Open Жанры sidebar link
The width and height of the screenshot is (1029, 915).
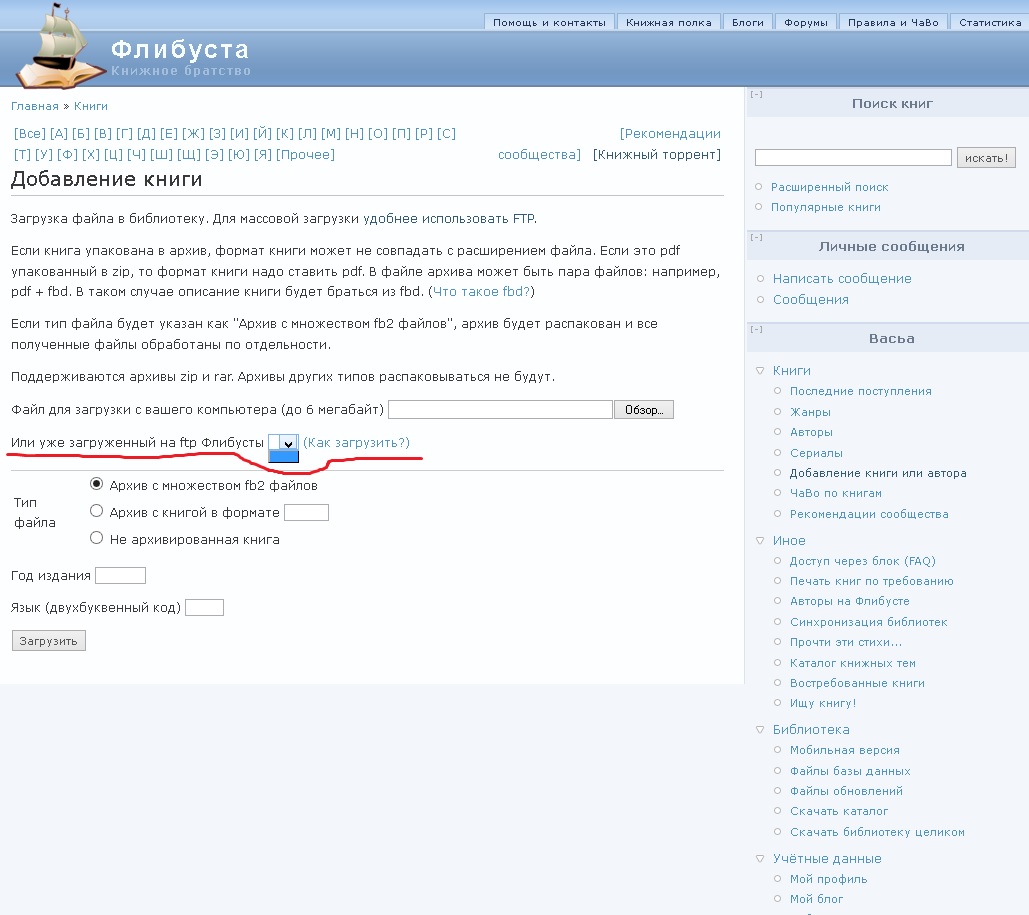[810, 412]
